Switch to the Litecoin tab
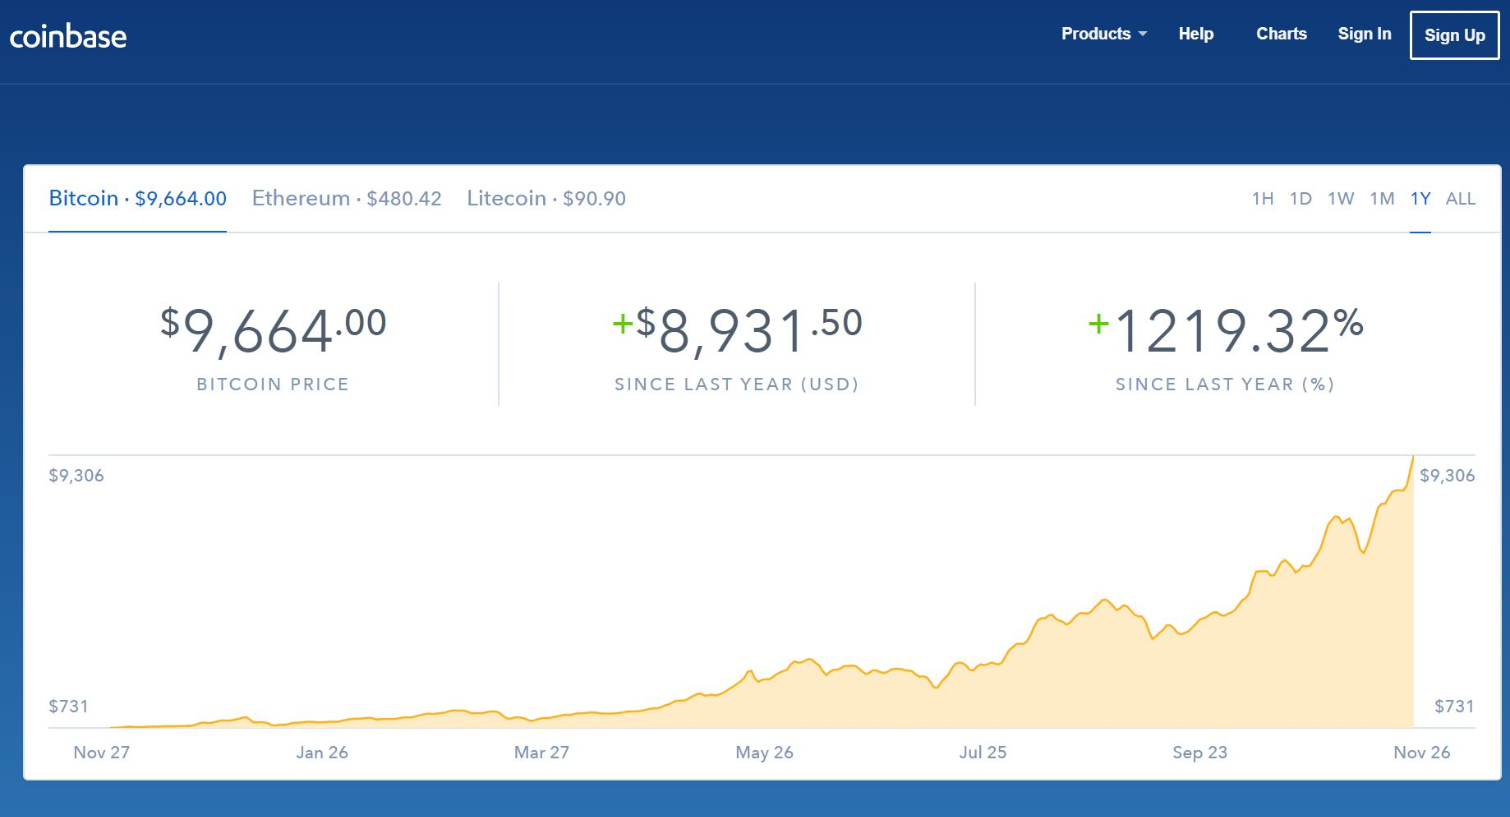 tap(546, 198)
